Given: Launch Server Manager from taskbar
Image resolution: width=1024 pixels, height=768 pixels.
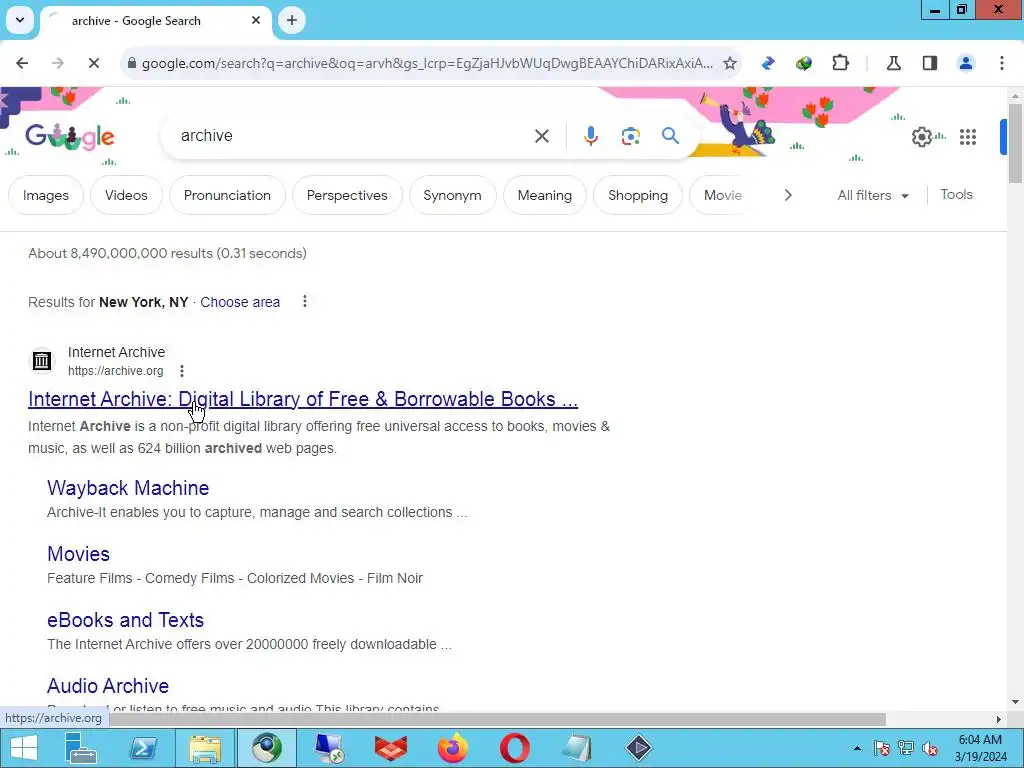Looking at the screenshot, I should pyautogui.click(x=81, y=748).
